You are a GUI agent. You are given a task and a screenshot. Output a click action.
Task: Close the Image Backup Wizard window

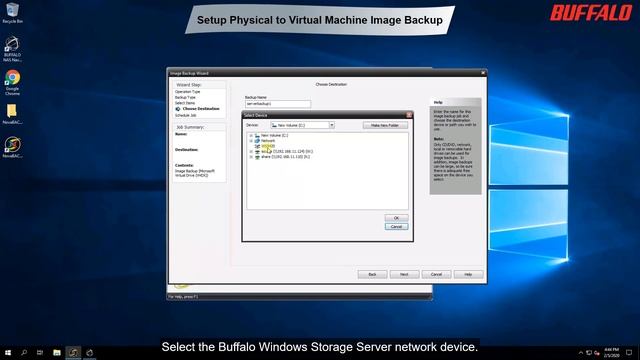(x=483, y=73)
